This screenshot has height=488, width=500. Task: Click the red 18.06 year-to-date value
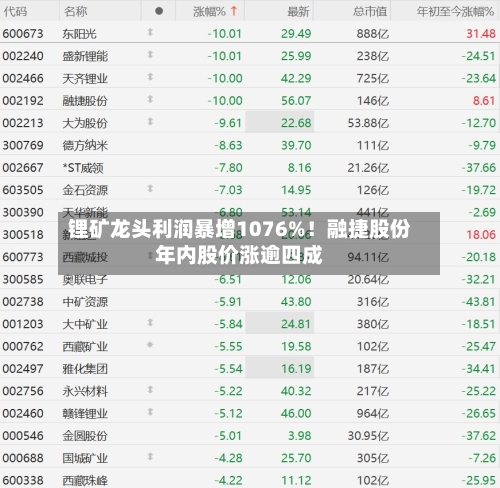pos(481,235)
